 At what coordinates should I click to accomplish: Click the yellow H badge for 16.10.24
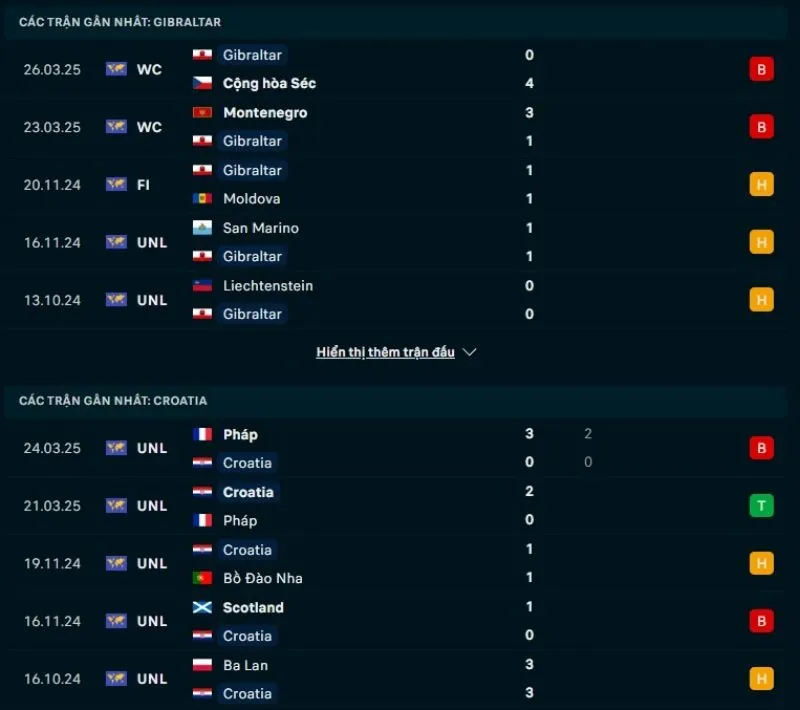pos(761,679)
